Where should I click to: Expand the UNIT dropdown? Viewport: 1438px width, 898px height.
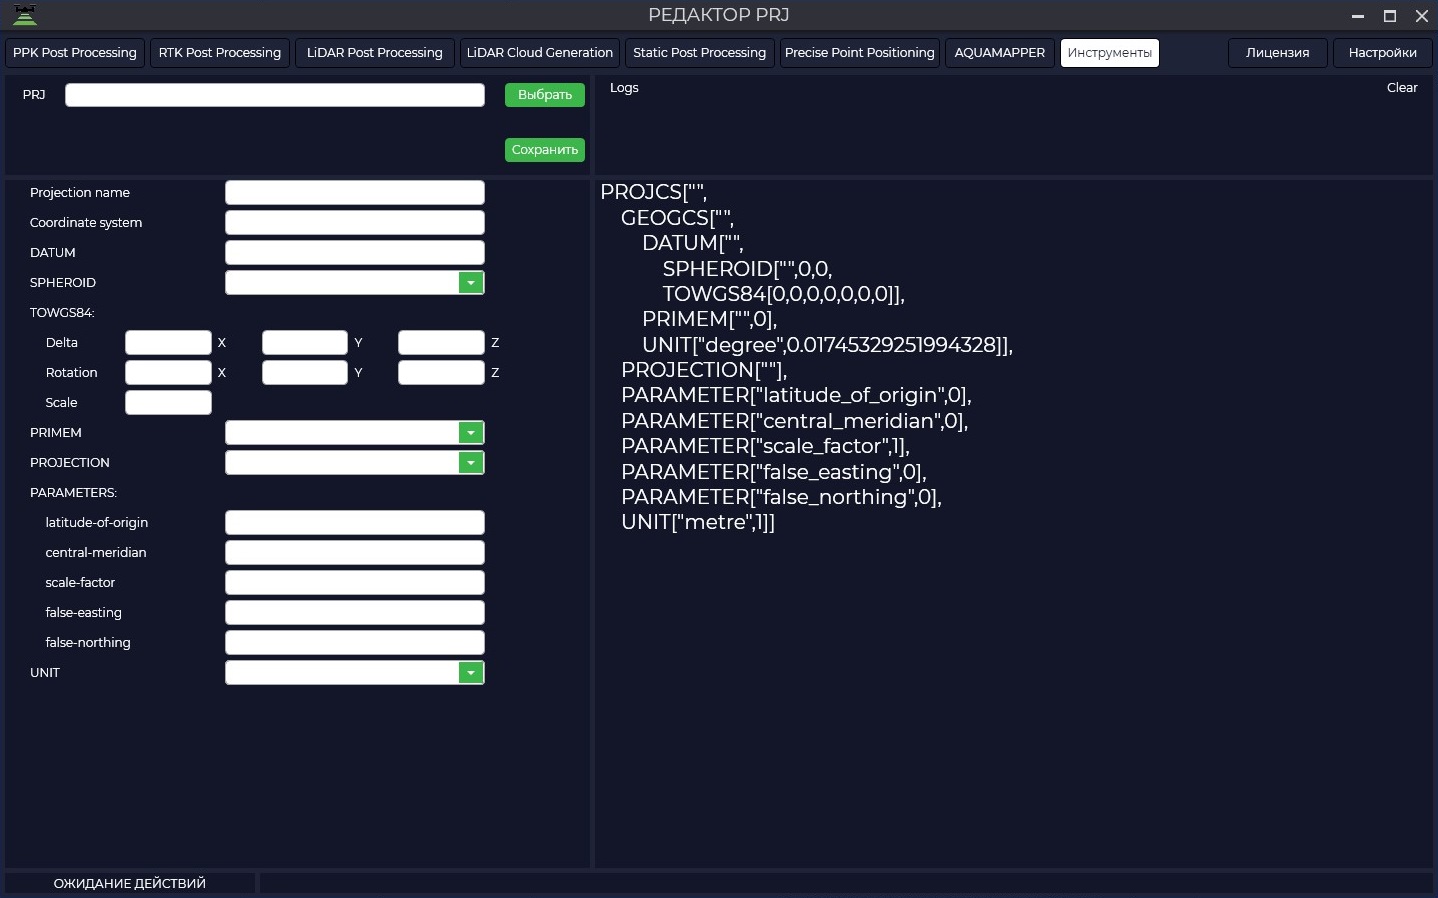pos(471,673)
